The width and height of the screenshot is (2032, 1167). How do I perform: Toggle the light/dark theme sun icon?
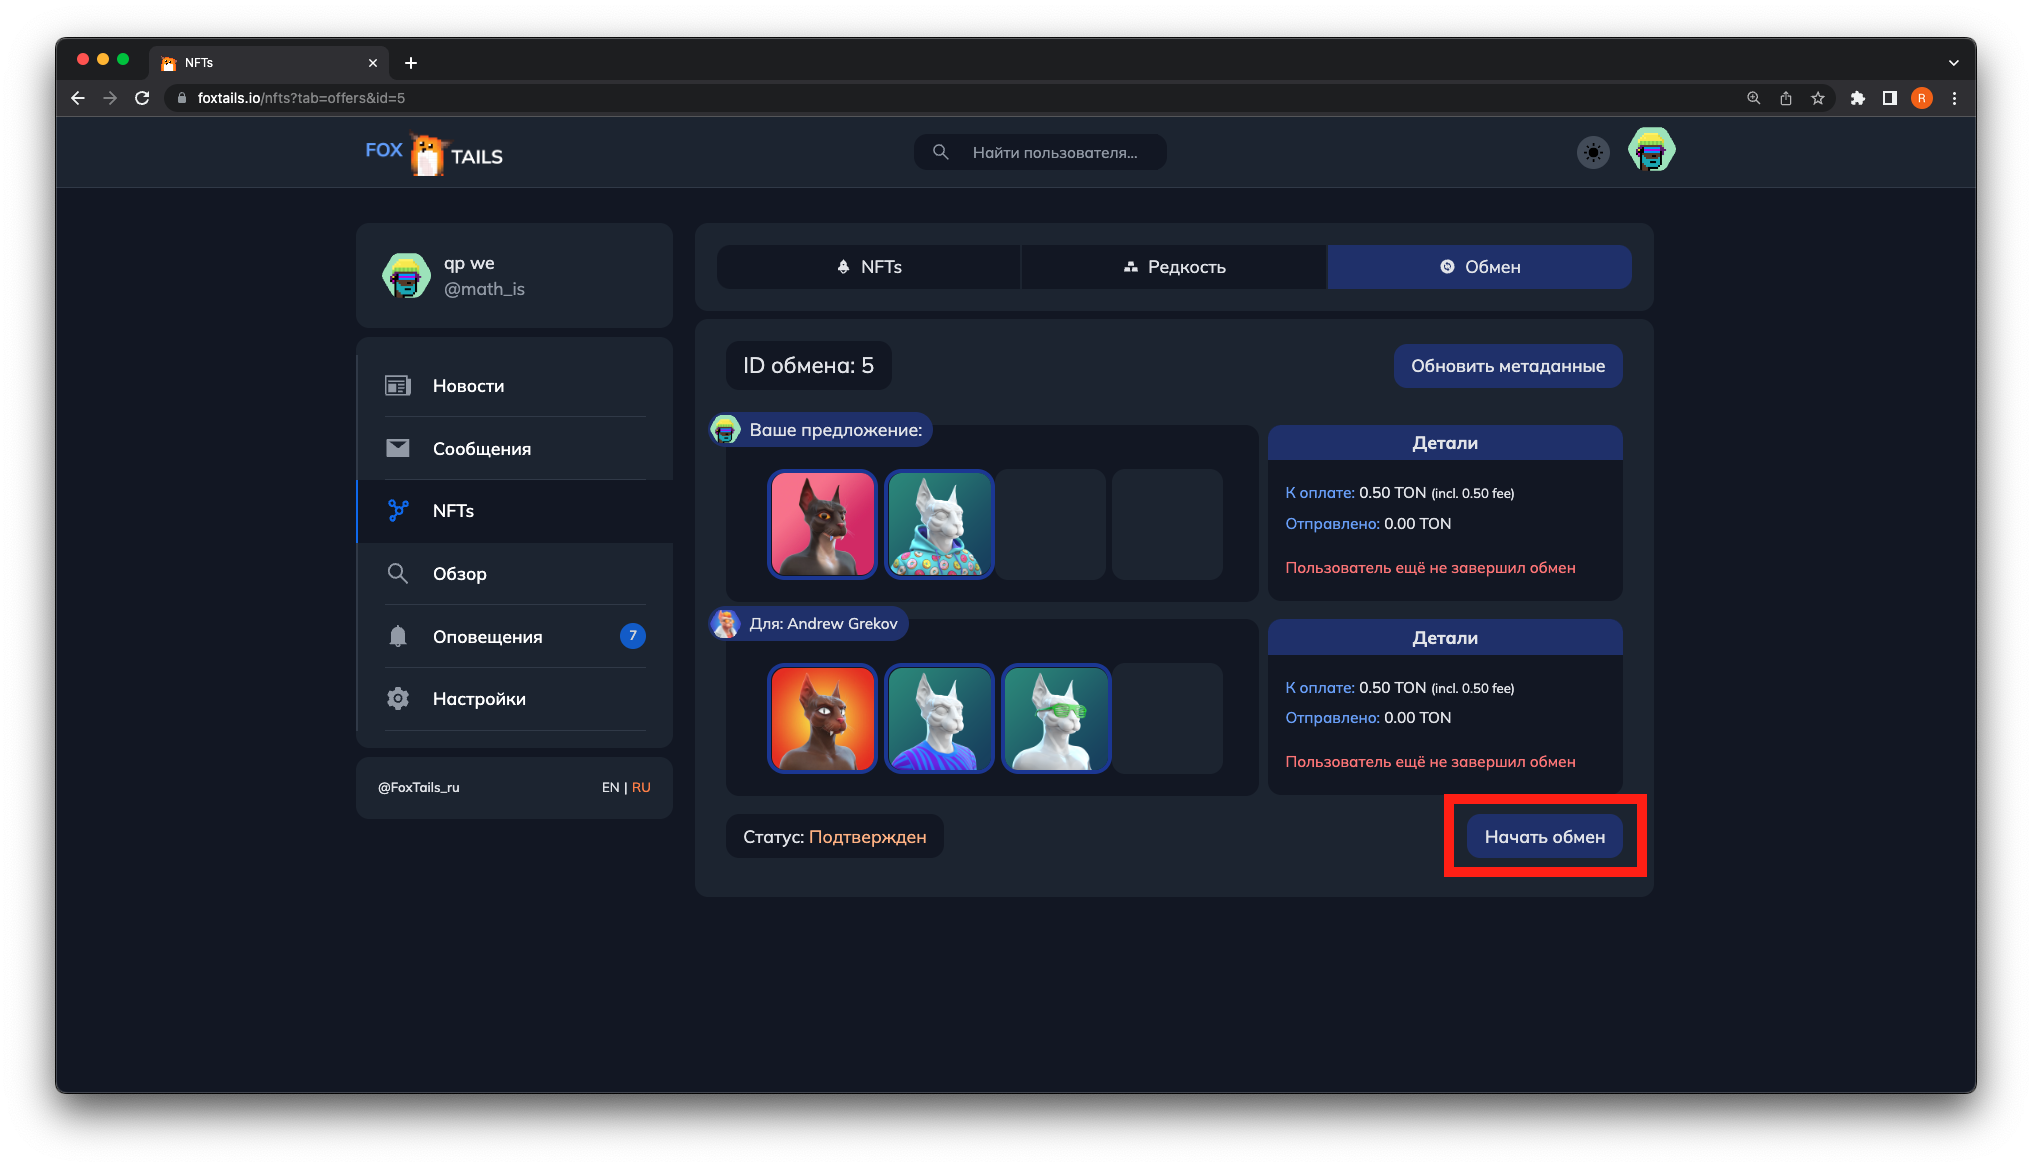1593,153
